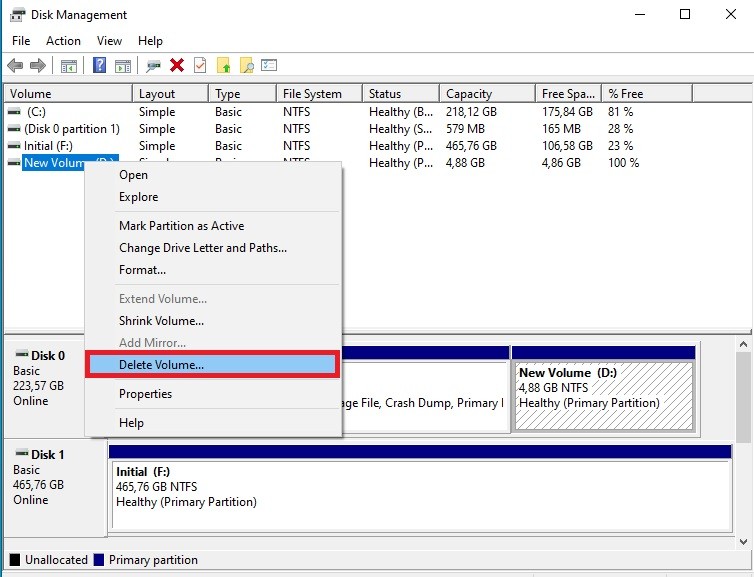The image size is (754, 577).
Task: Click the Connect/rescan disk toolbar icon
Action: [x=153, y=66]
